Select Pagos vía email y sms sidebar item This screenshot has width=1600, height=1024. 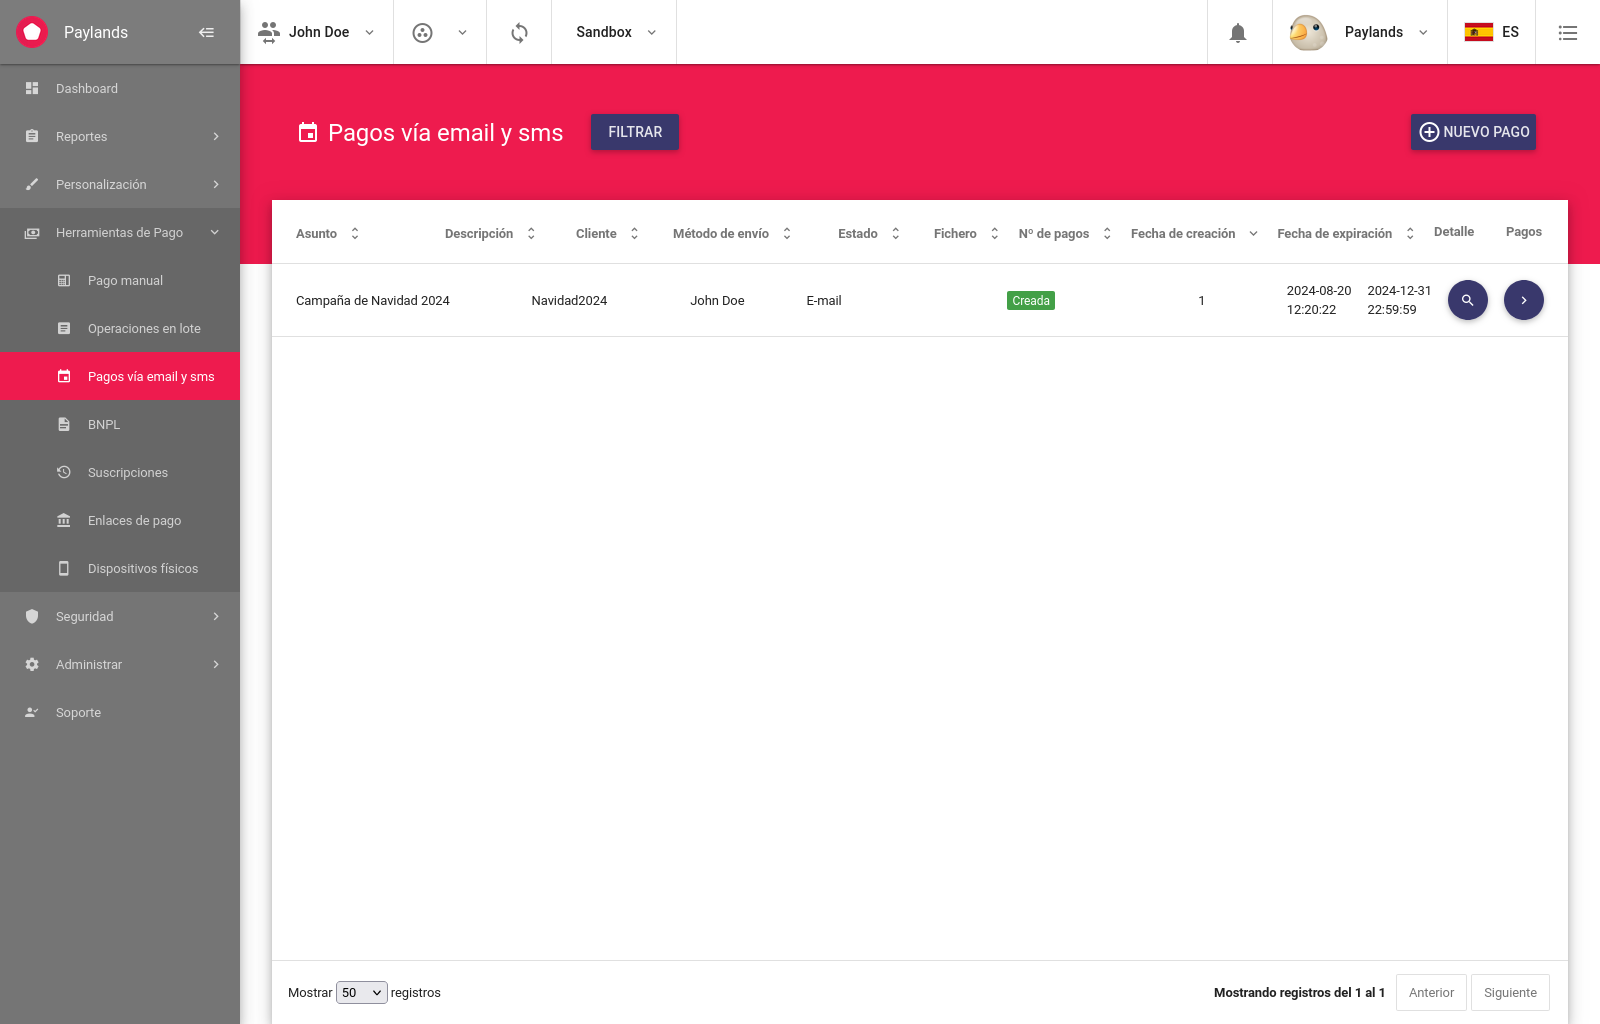120,376
